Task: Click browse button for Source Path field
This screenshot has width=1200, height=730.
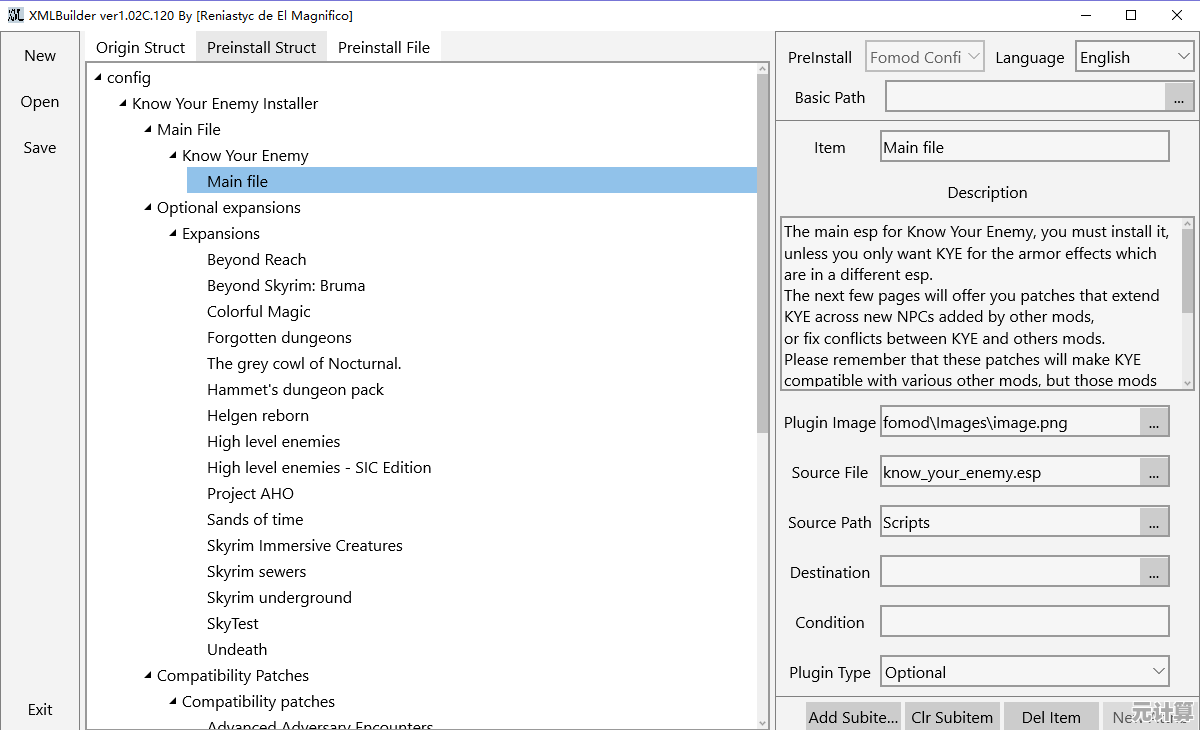Action: (1154, 522)
